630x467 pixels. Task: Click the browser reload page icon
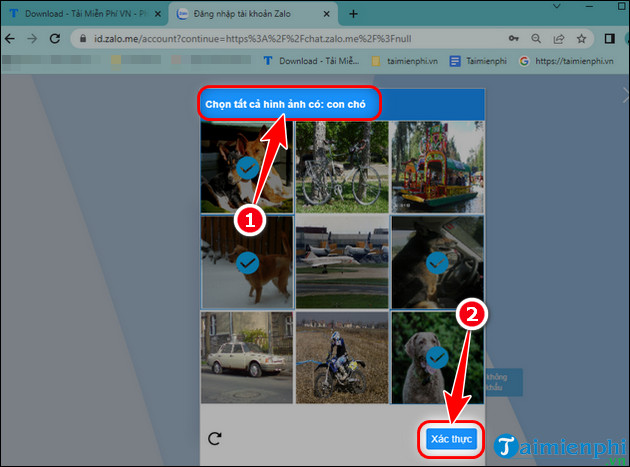click(58, 39)
